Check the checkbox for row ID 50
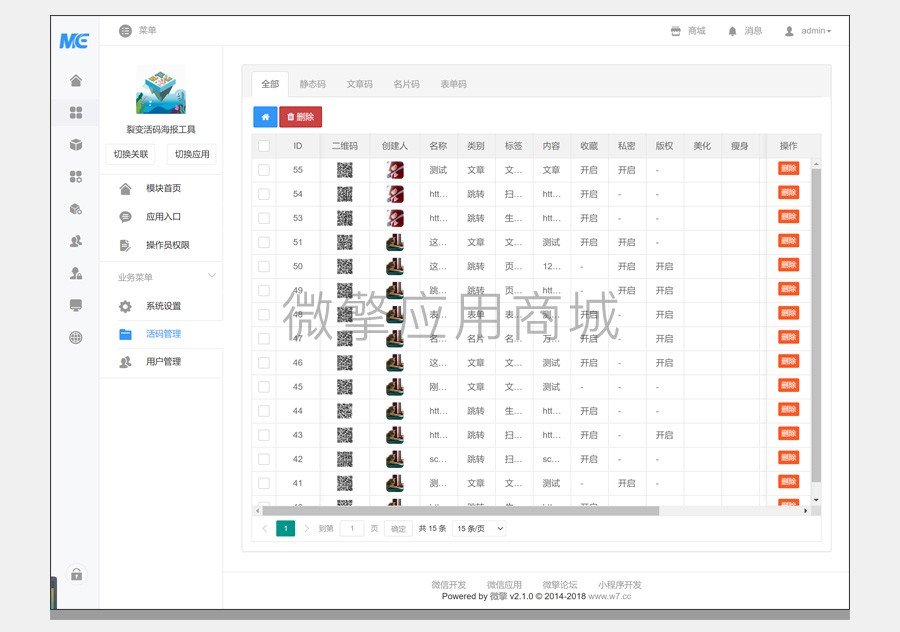Image resolution: width=900 pixels, height=632 pixels. pyautogui.click(x=263, y=266)
